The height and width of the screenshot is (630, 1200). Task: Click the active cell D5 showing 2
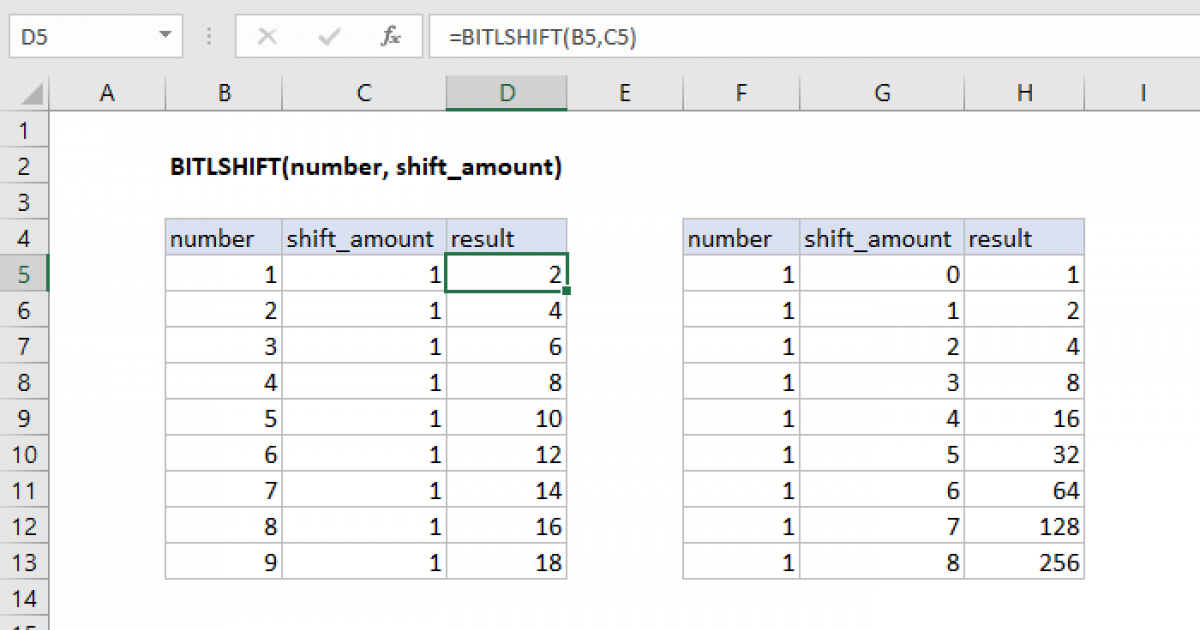[506, 273]
